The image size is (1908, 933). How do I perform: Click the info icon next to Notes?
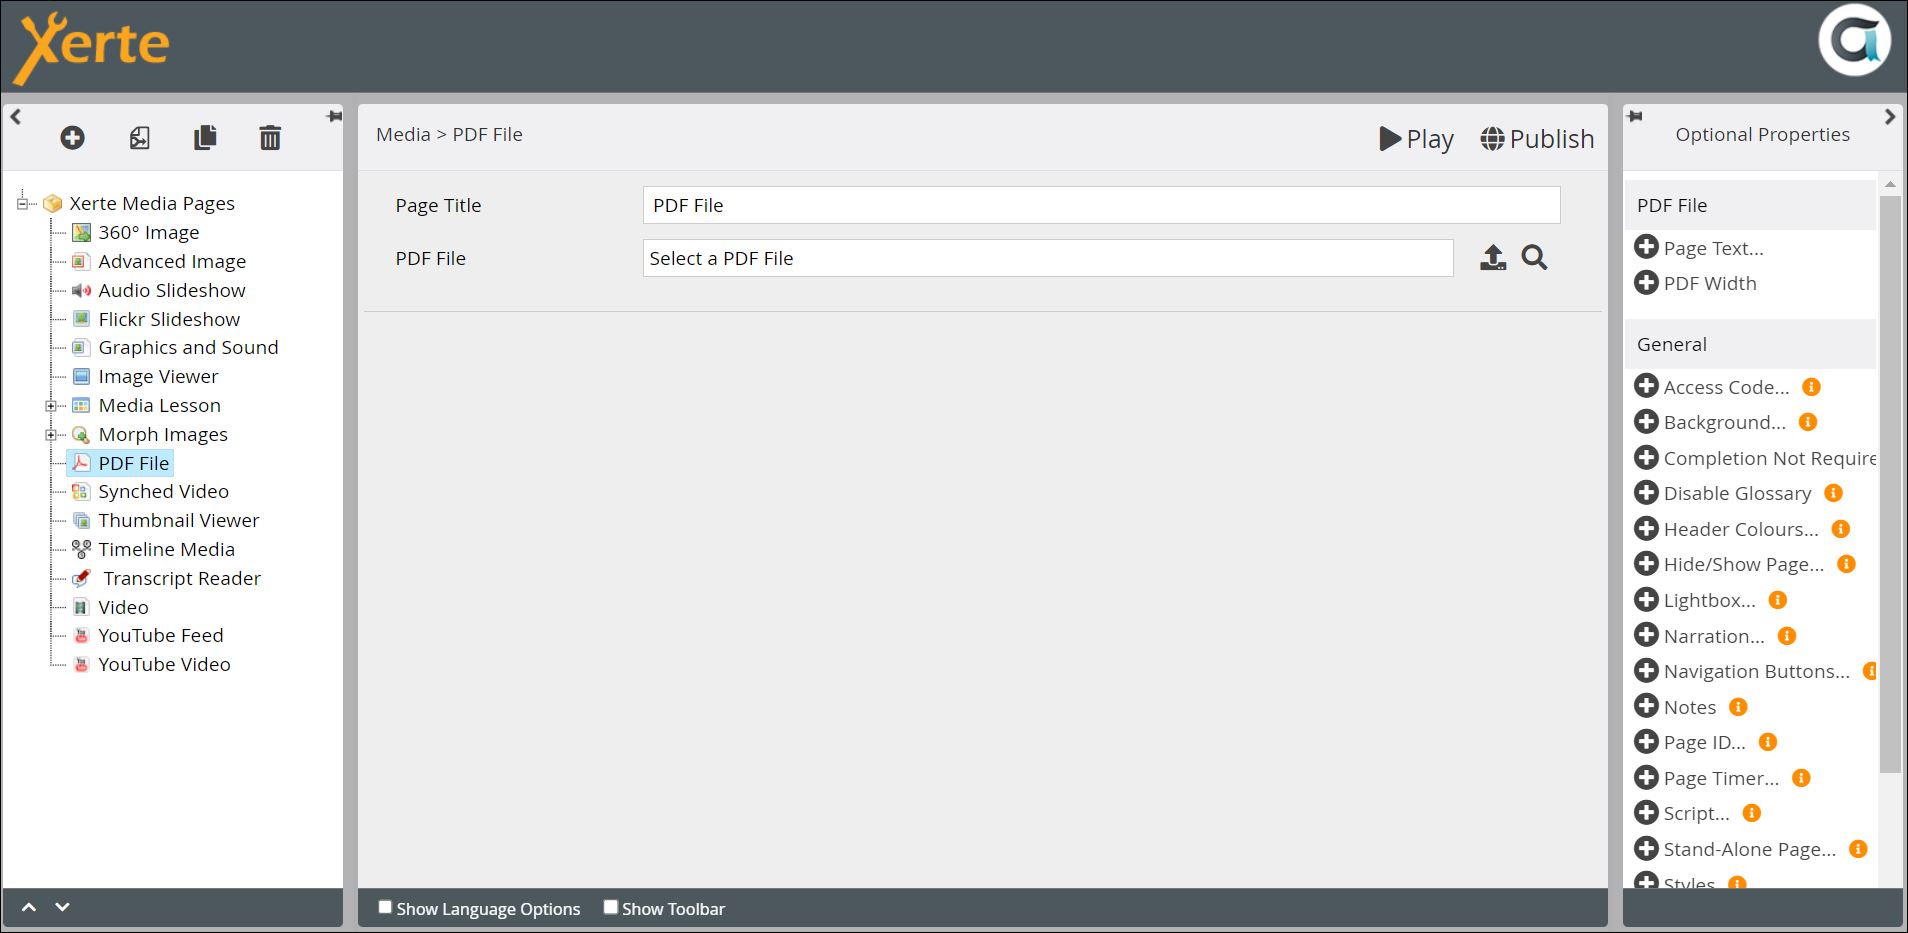coord(1738,707)
